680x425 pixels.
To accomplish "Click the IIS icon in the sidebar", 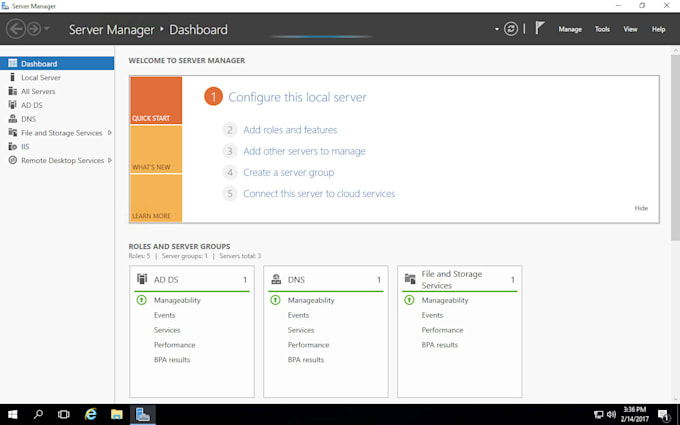I will click(x=13, y=146).
